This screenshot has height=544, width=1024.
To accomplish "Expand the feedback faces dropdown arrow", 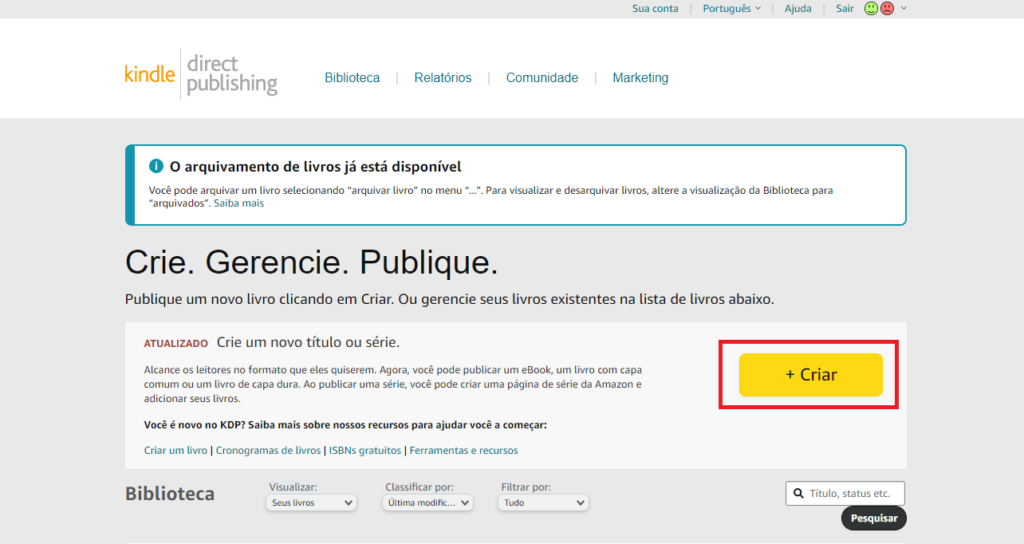I will (x=904, y=8).
